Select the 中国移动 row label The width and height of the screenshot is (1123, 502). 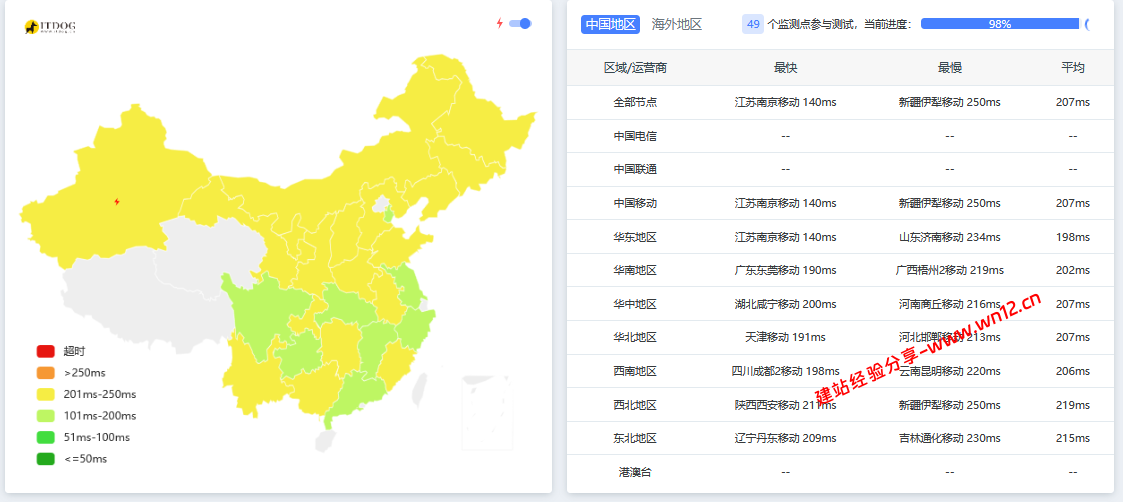click(635, 203)
